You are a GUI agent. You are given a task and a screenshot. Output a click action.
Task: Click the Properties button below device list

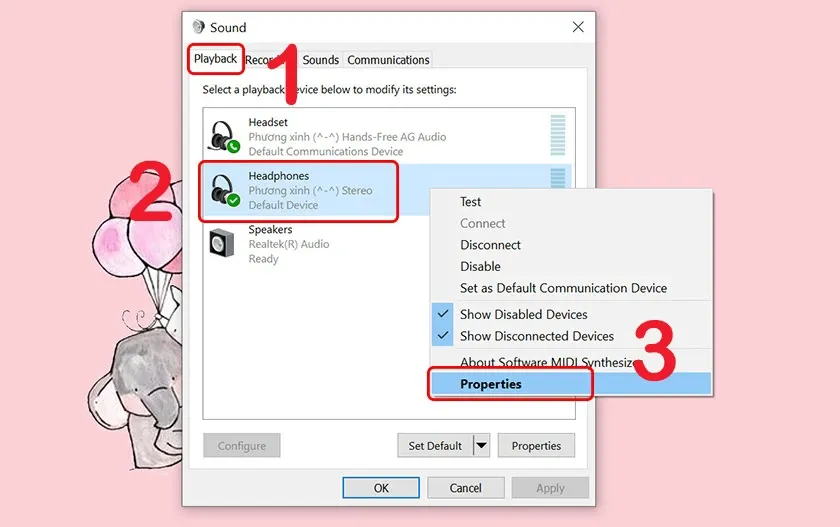(x=536, y=446)
